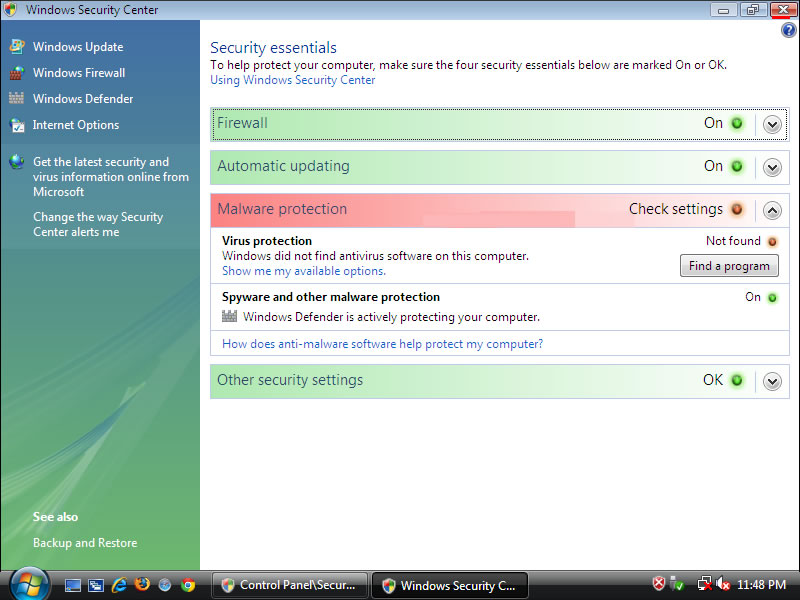The height and width of the screenshot is (600, 800).
Task: Collapse the Malware protection section
Action: coord(771,210)
